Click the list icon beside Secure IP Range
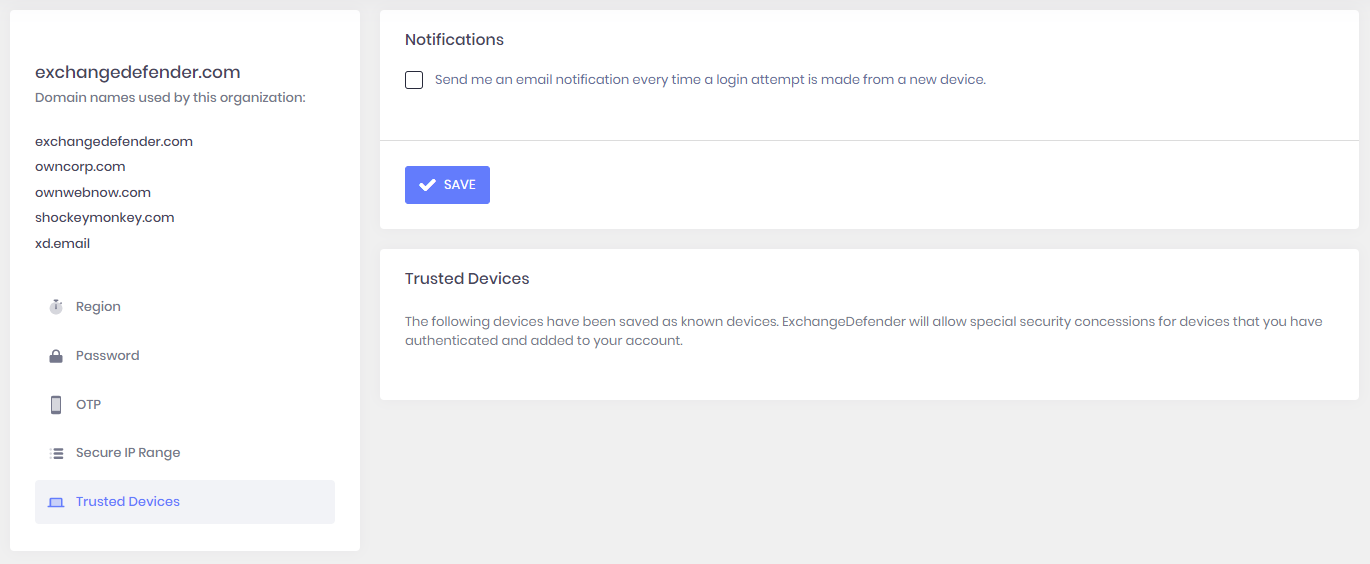1370x564 pixels. coord(56,453)
